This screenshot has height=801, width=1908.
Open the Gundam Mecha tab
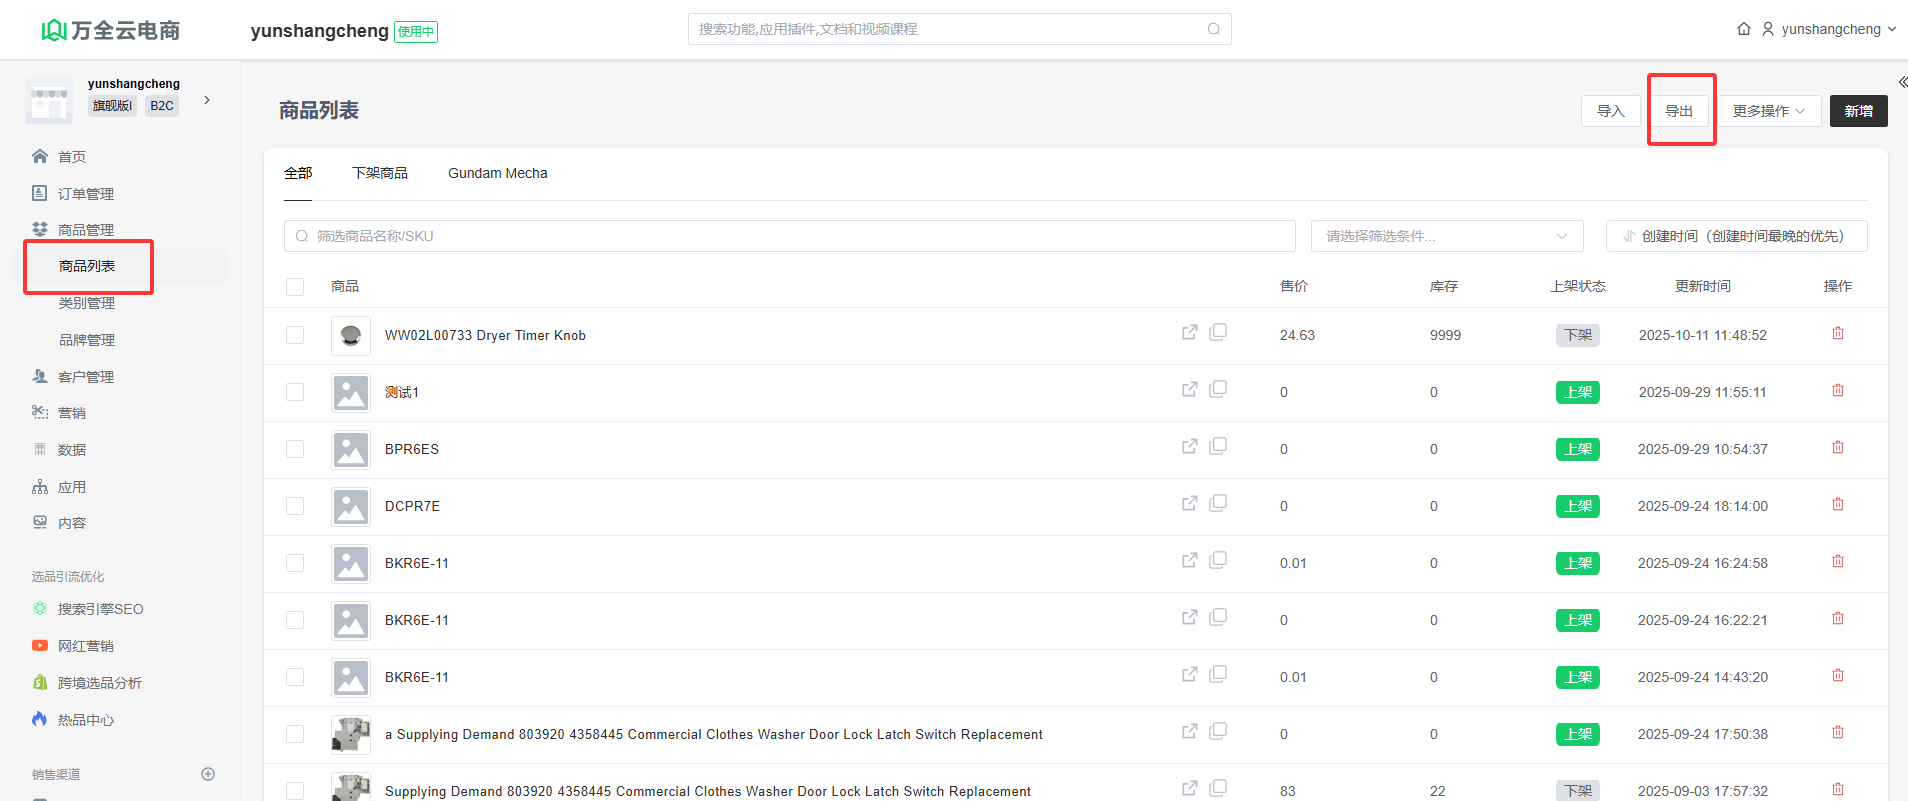(x=497, y=173)
